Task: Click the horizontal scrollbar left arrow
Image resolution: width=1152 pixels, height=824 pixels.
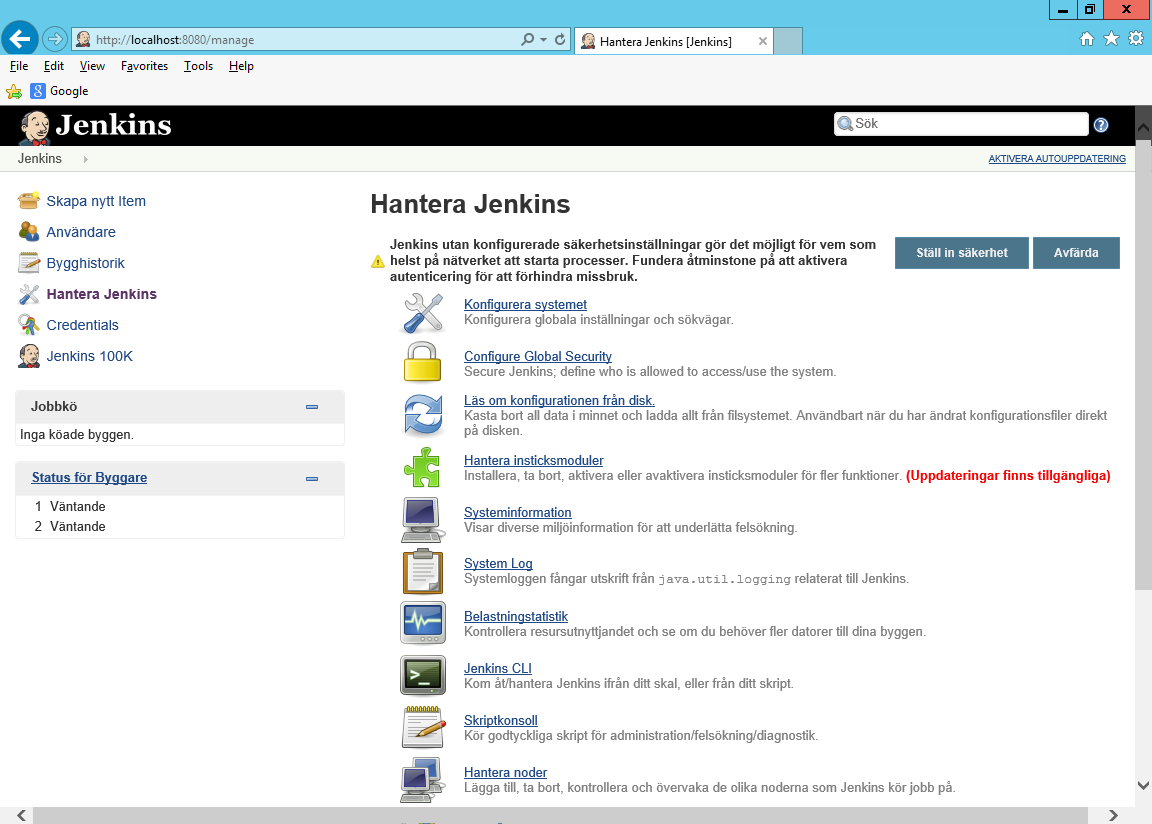Action: [21, 815]
